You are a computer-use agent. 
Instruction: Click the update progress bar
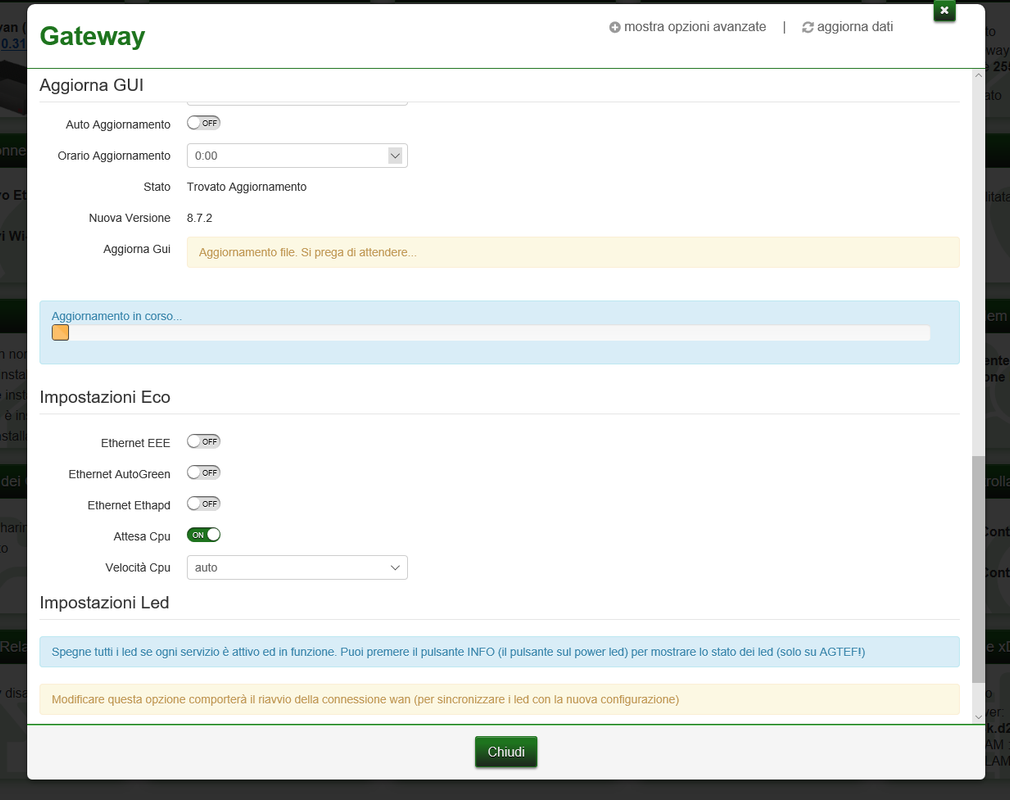pos(491,333)
